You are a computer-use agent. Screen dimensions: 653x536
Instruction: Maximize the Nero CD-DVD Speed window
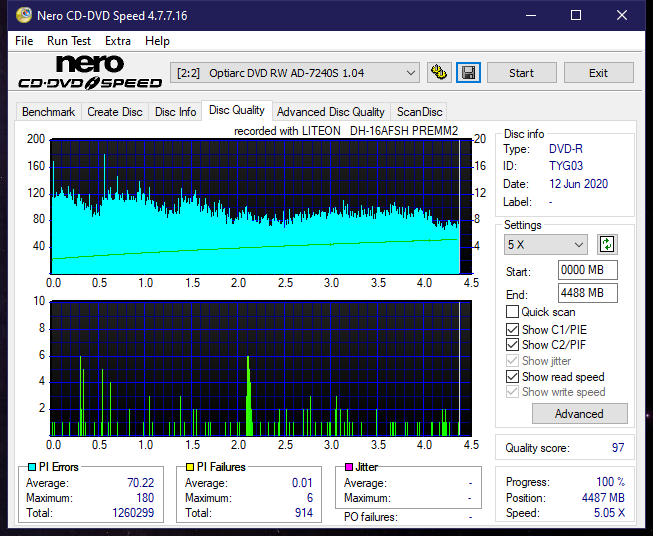(576, 15)
